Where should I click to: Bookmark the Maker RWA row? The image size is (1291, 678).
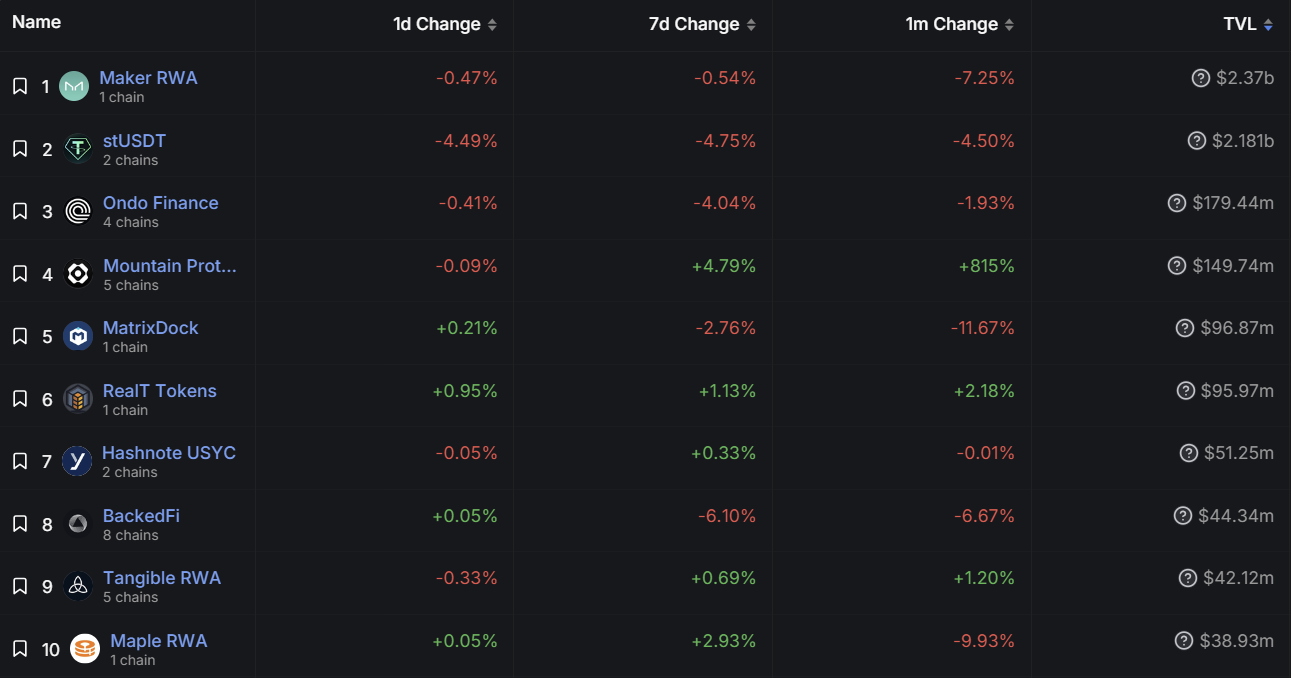pos(20,87)
